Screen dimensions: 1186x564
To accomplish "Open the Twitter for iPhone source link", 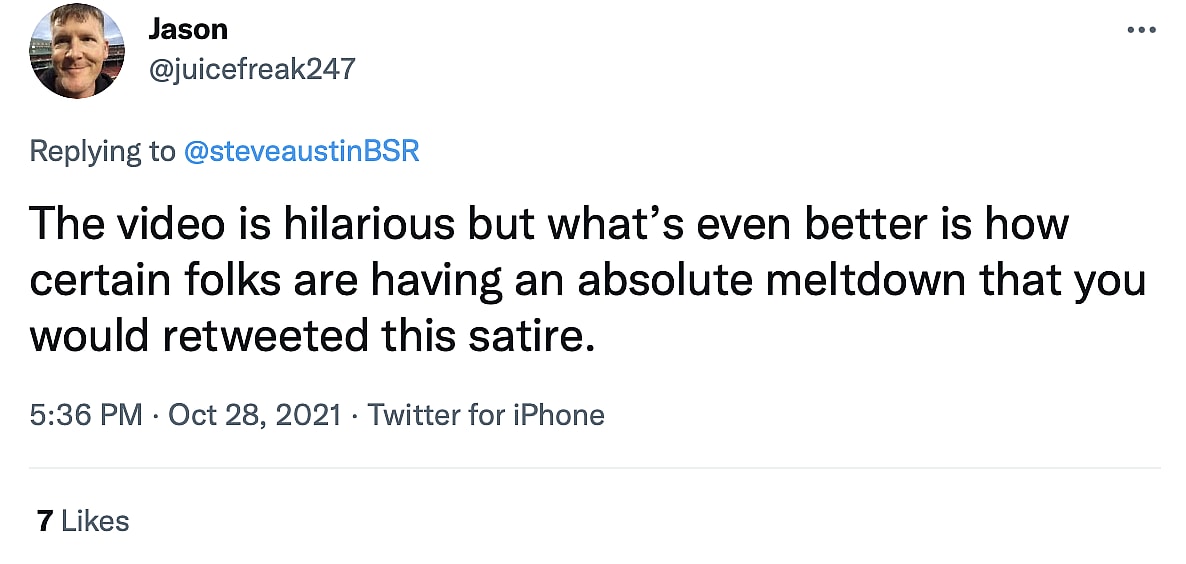I will pyautogui.click(x=486, y=414).
